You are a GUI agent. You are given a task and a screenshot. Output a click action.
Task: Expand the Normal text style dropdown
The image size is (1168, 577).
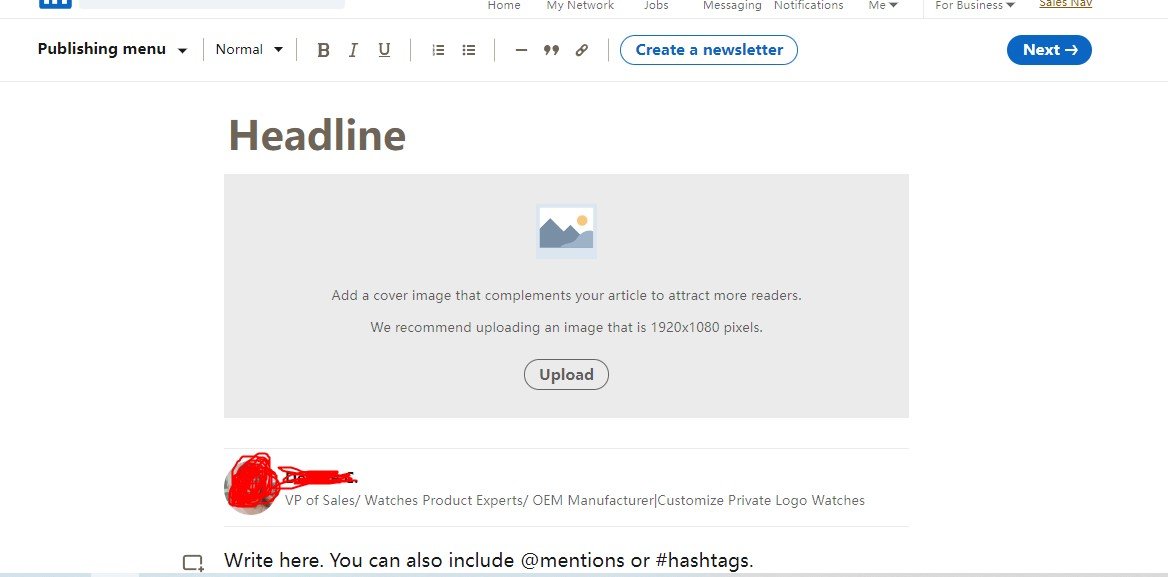point(249,50)
